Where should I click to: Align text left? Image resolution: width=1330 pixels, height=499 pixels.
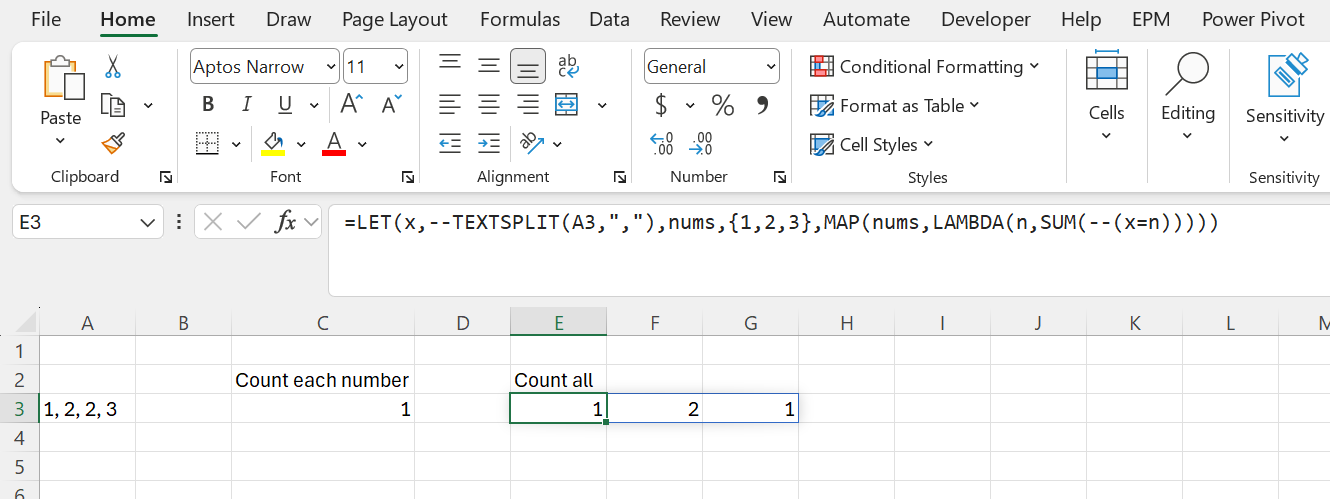[450, 105]
